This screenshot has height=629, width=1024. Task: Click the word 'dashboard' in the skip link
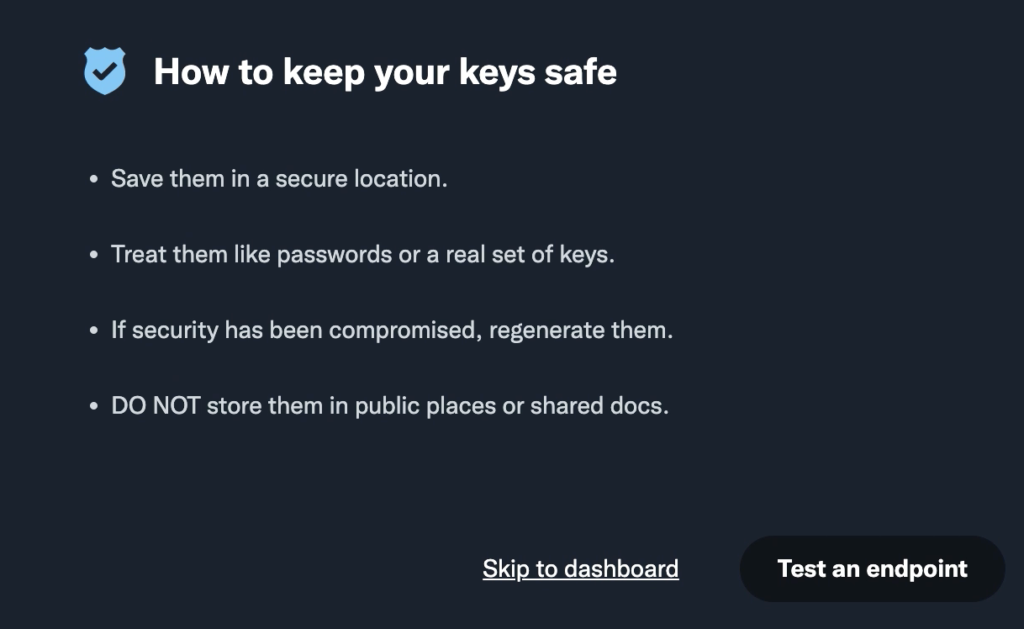pos(621,568)
